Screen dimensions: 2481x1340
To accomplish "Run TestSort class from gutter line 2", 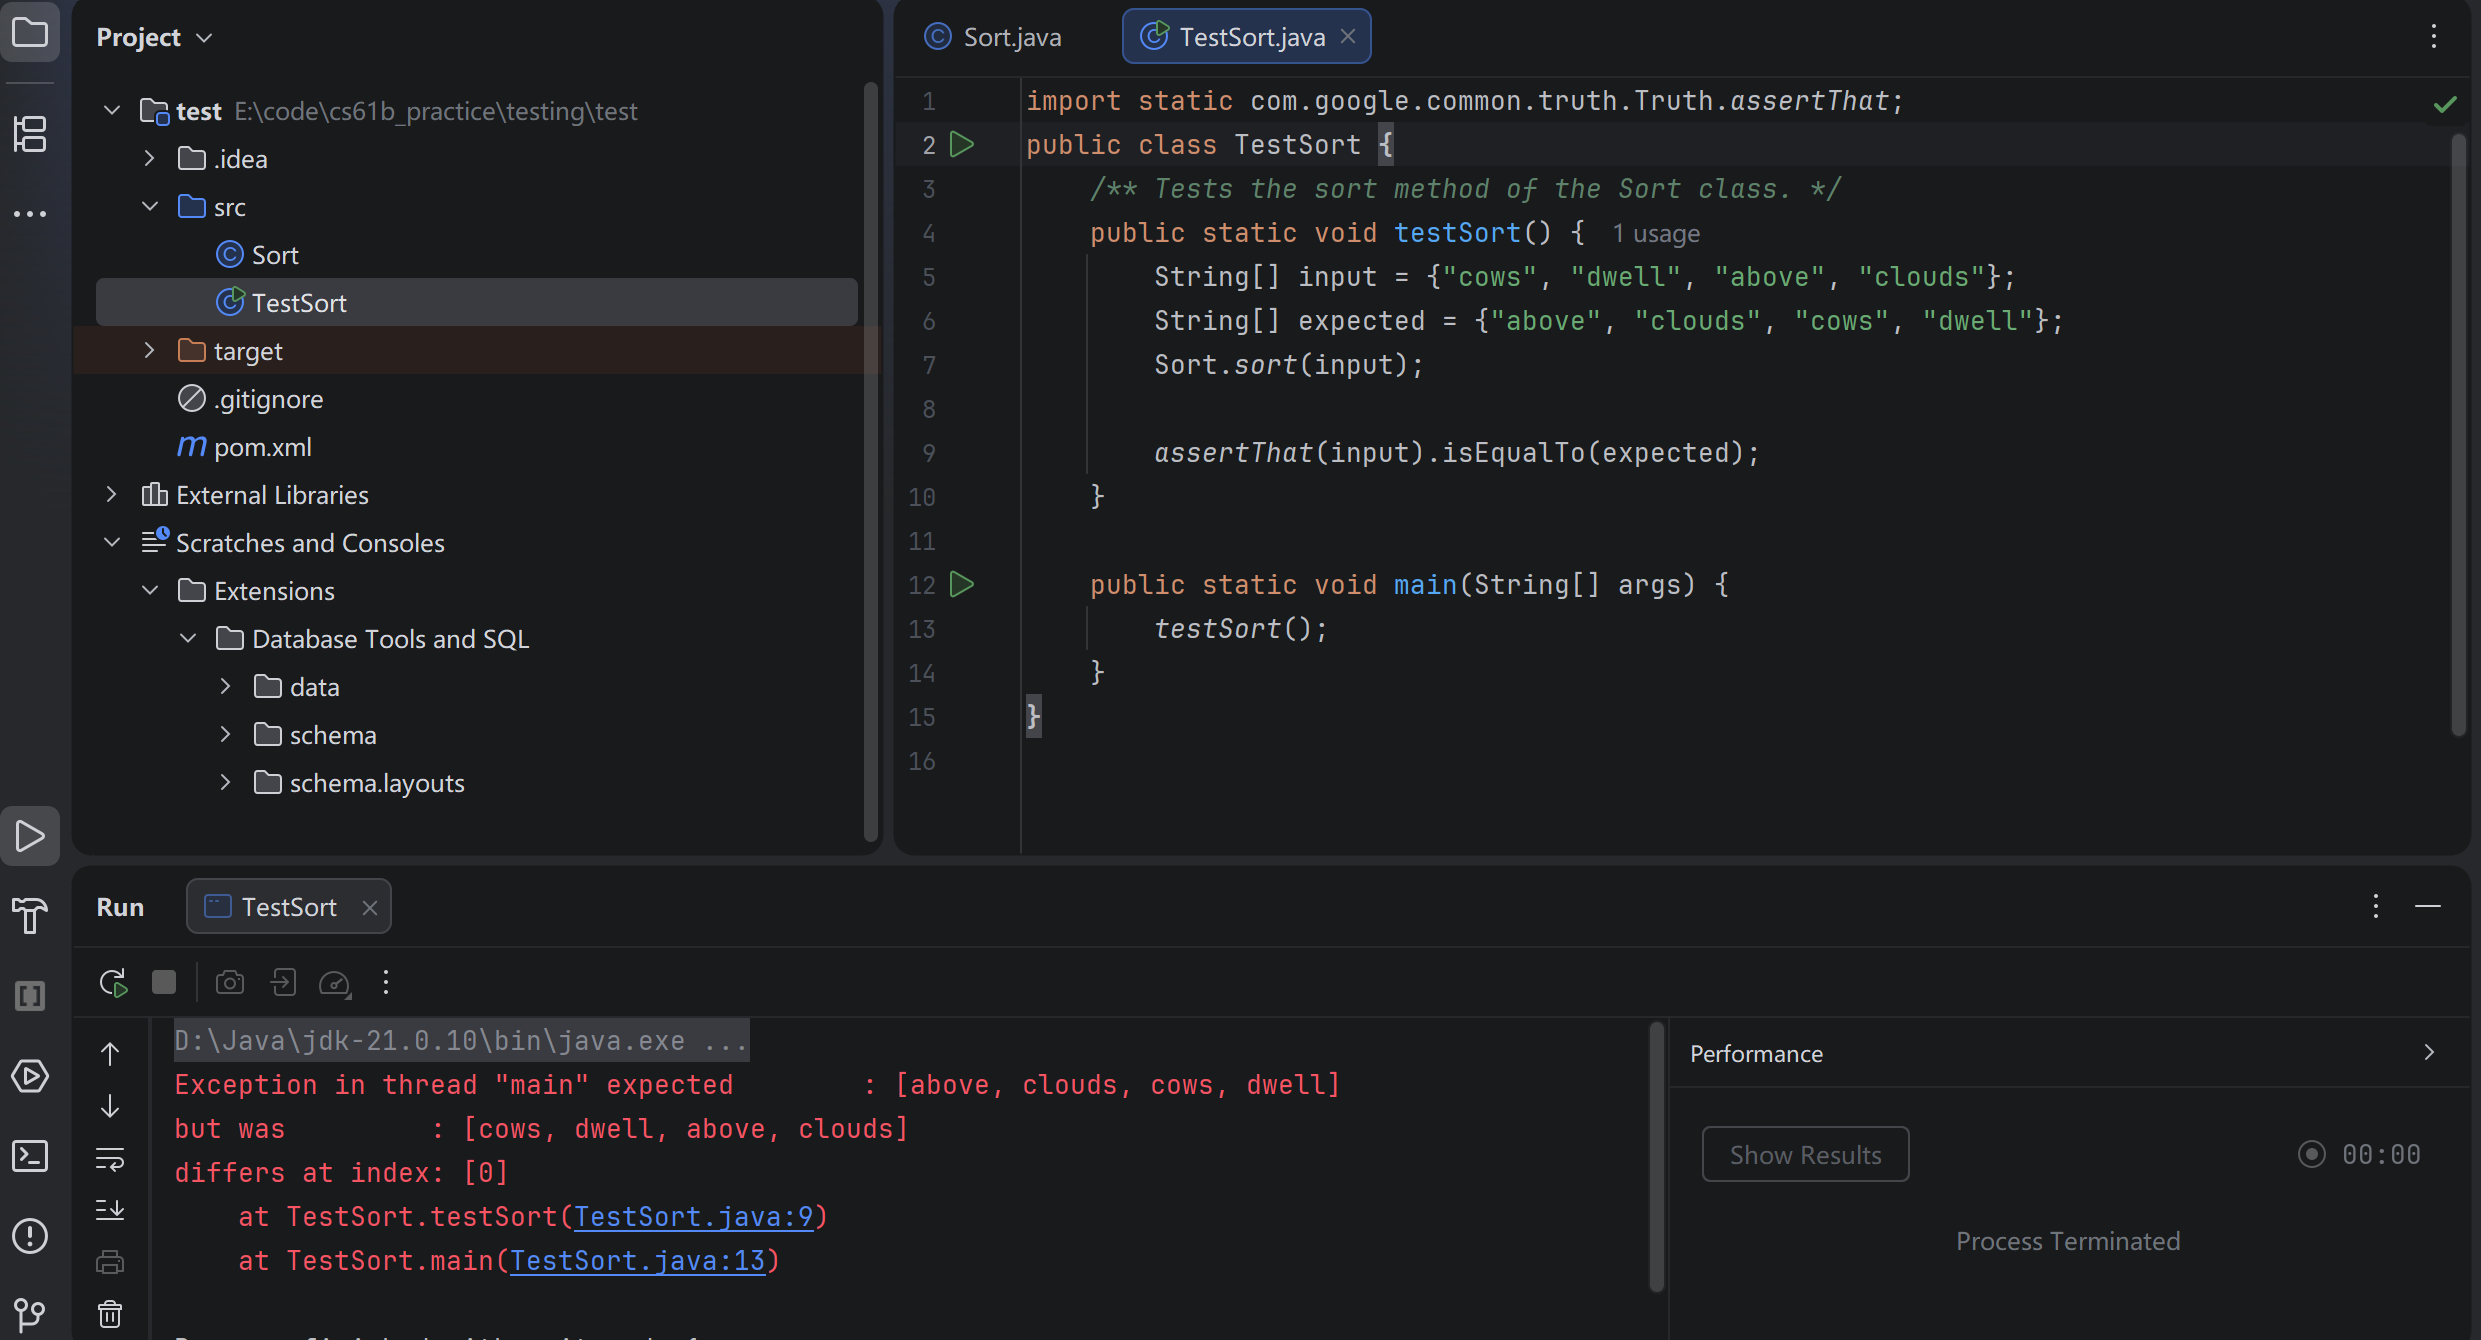I will click(962, 145).
